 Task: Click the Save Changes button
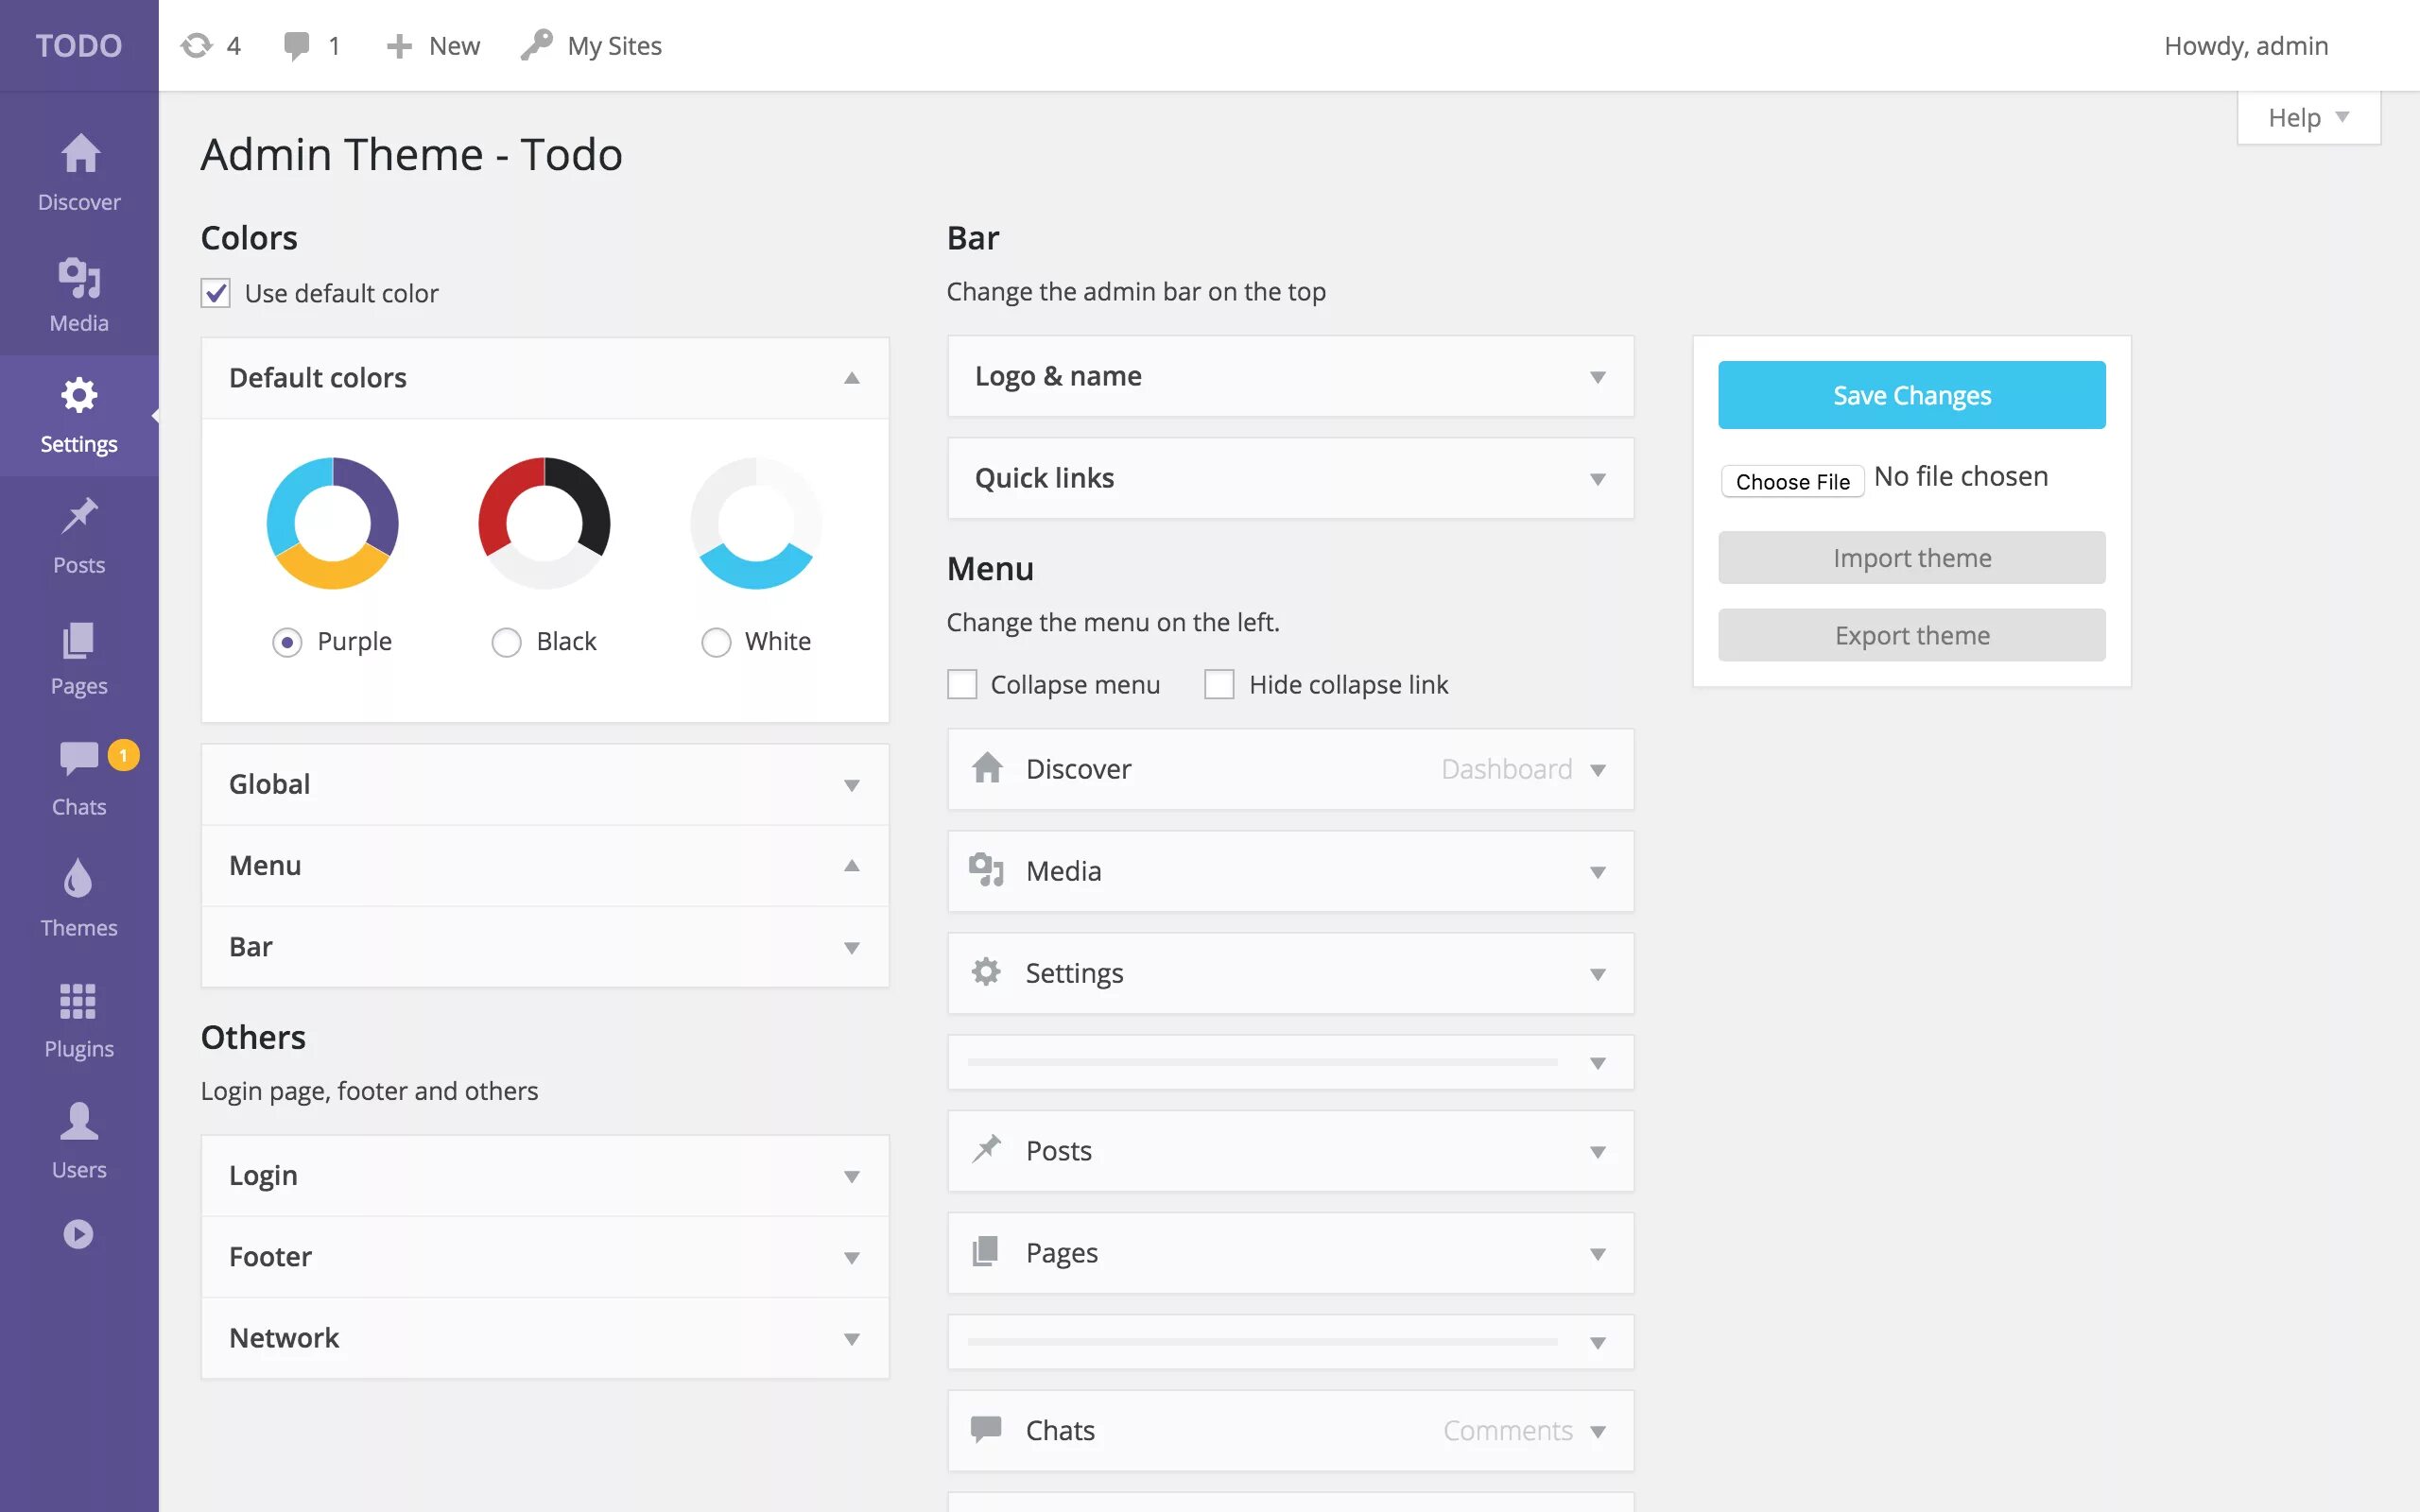click(x=1911, y=395)
